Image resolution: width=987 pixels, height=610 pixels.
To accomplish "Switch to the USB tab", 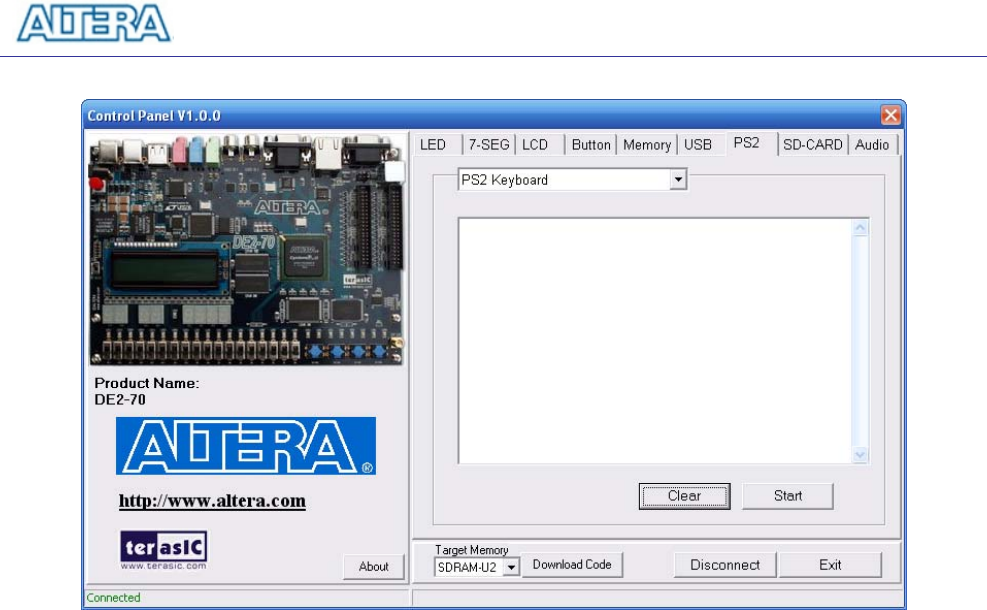I will pos(701,145).
